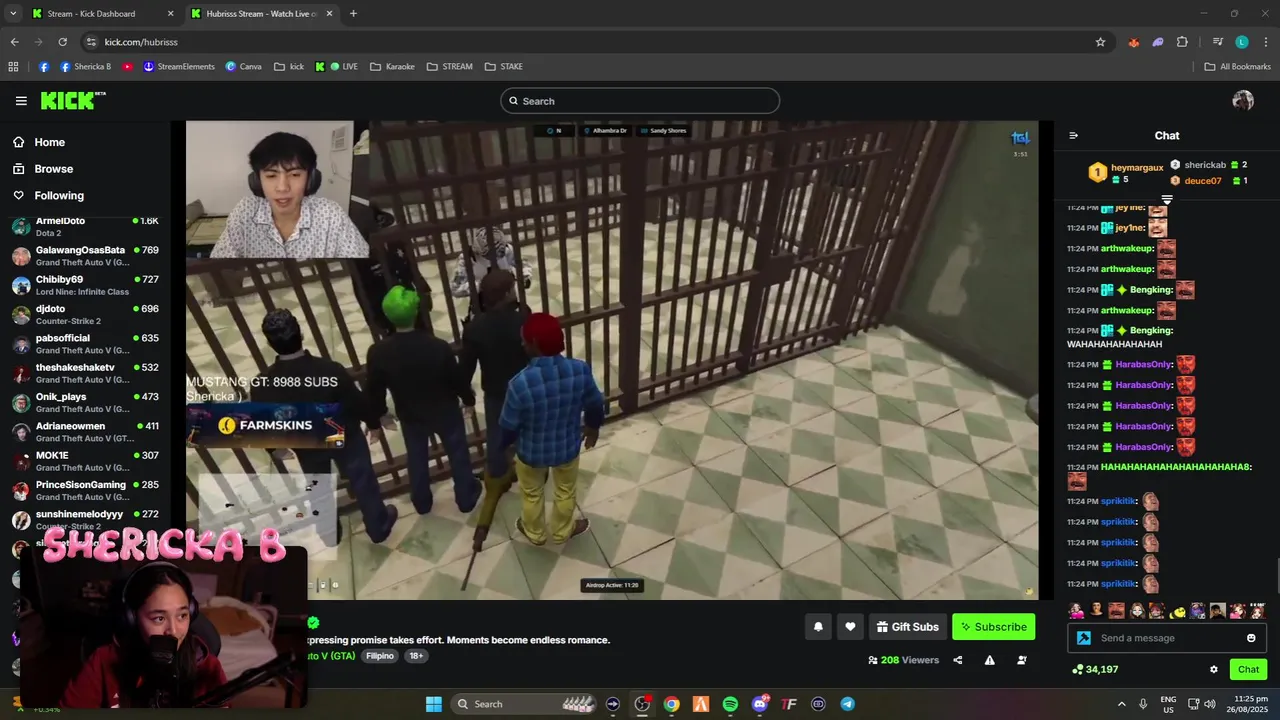Open Spotify from taskbar
The width and height of the screenshot is (1280, 720).
pos(730,704)
